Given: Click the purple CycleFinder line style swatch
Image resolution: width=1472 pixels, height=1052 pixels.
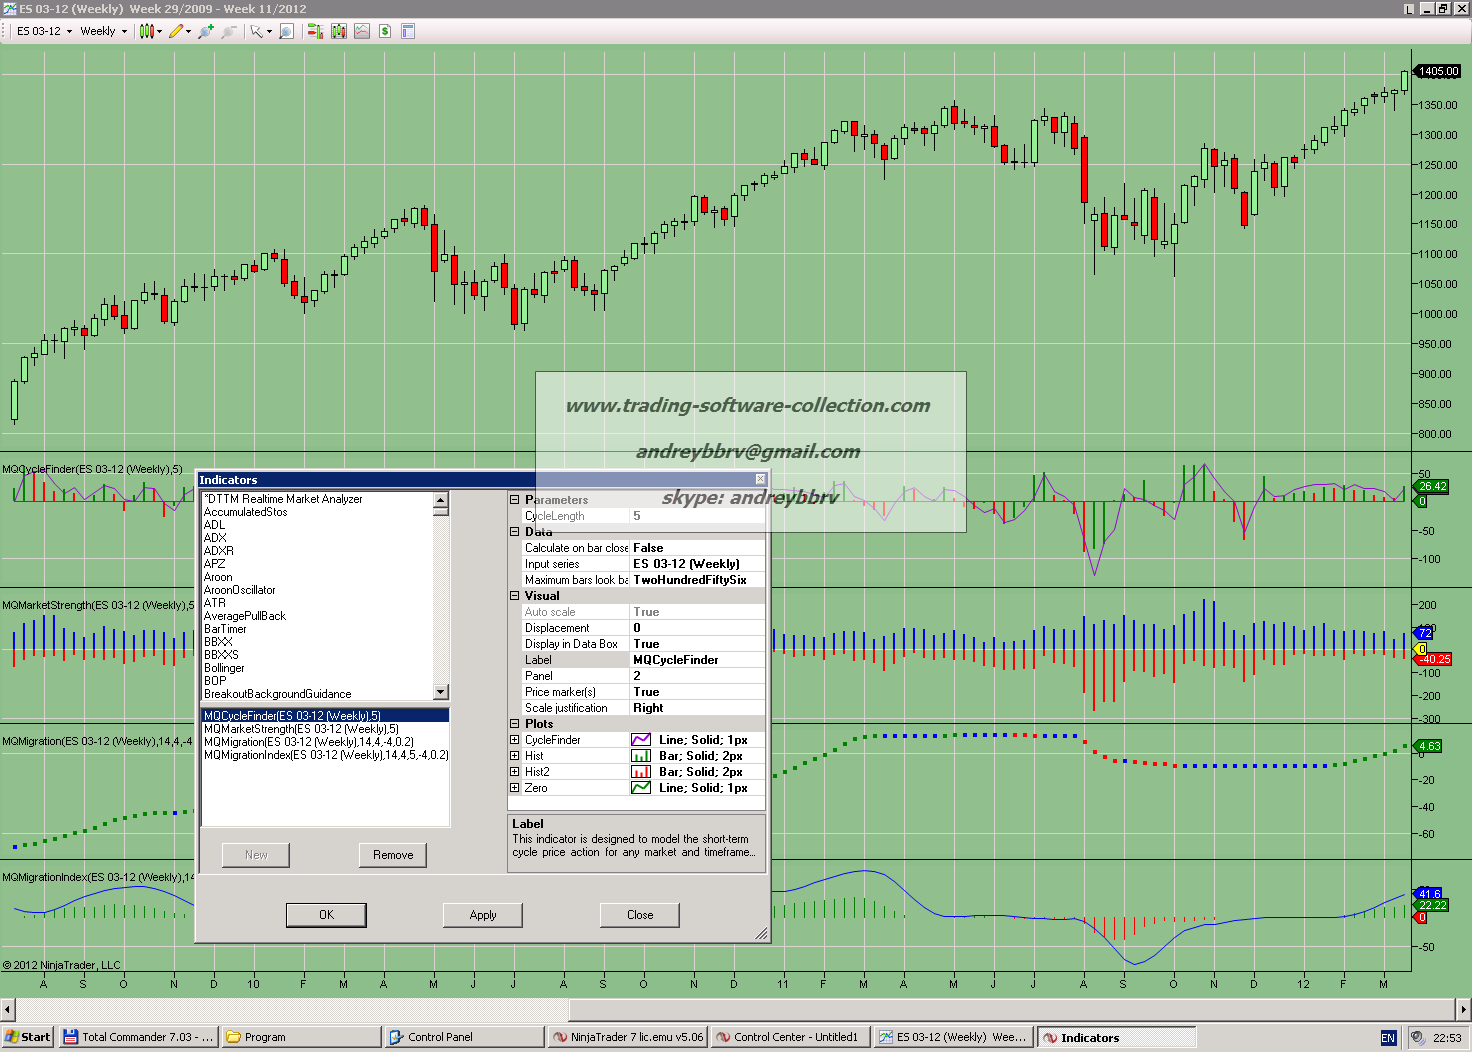Looking at the screenshot, I should pyautogui.click(x=641, y=740).
